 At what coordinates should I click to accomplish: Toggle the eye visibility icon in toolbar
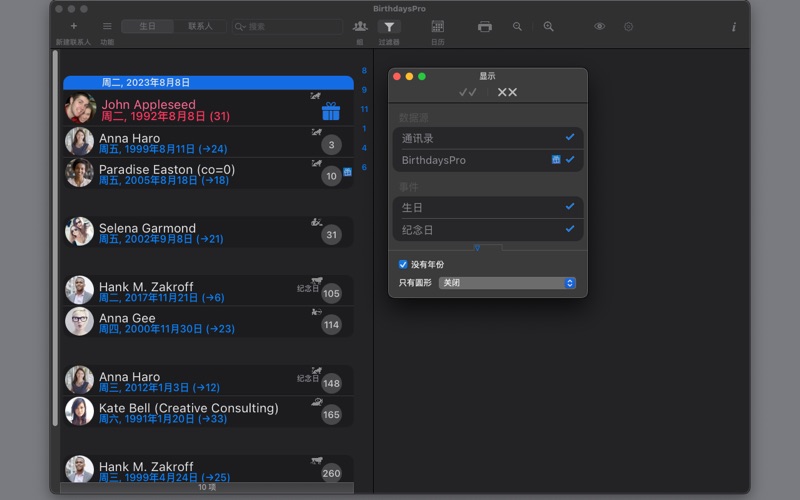click(x=599, y=27)
